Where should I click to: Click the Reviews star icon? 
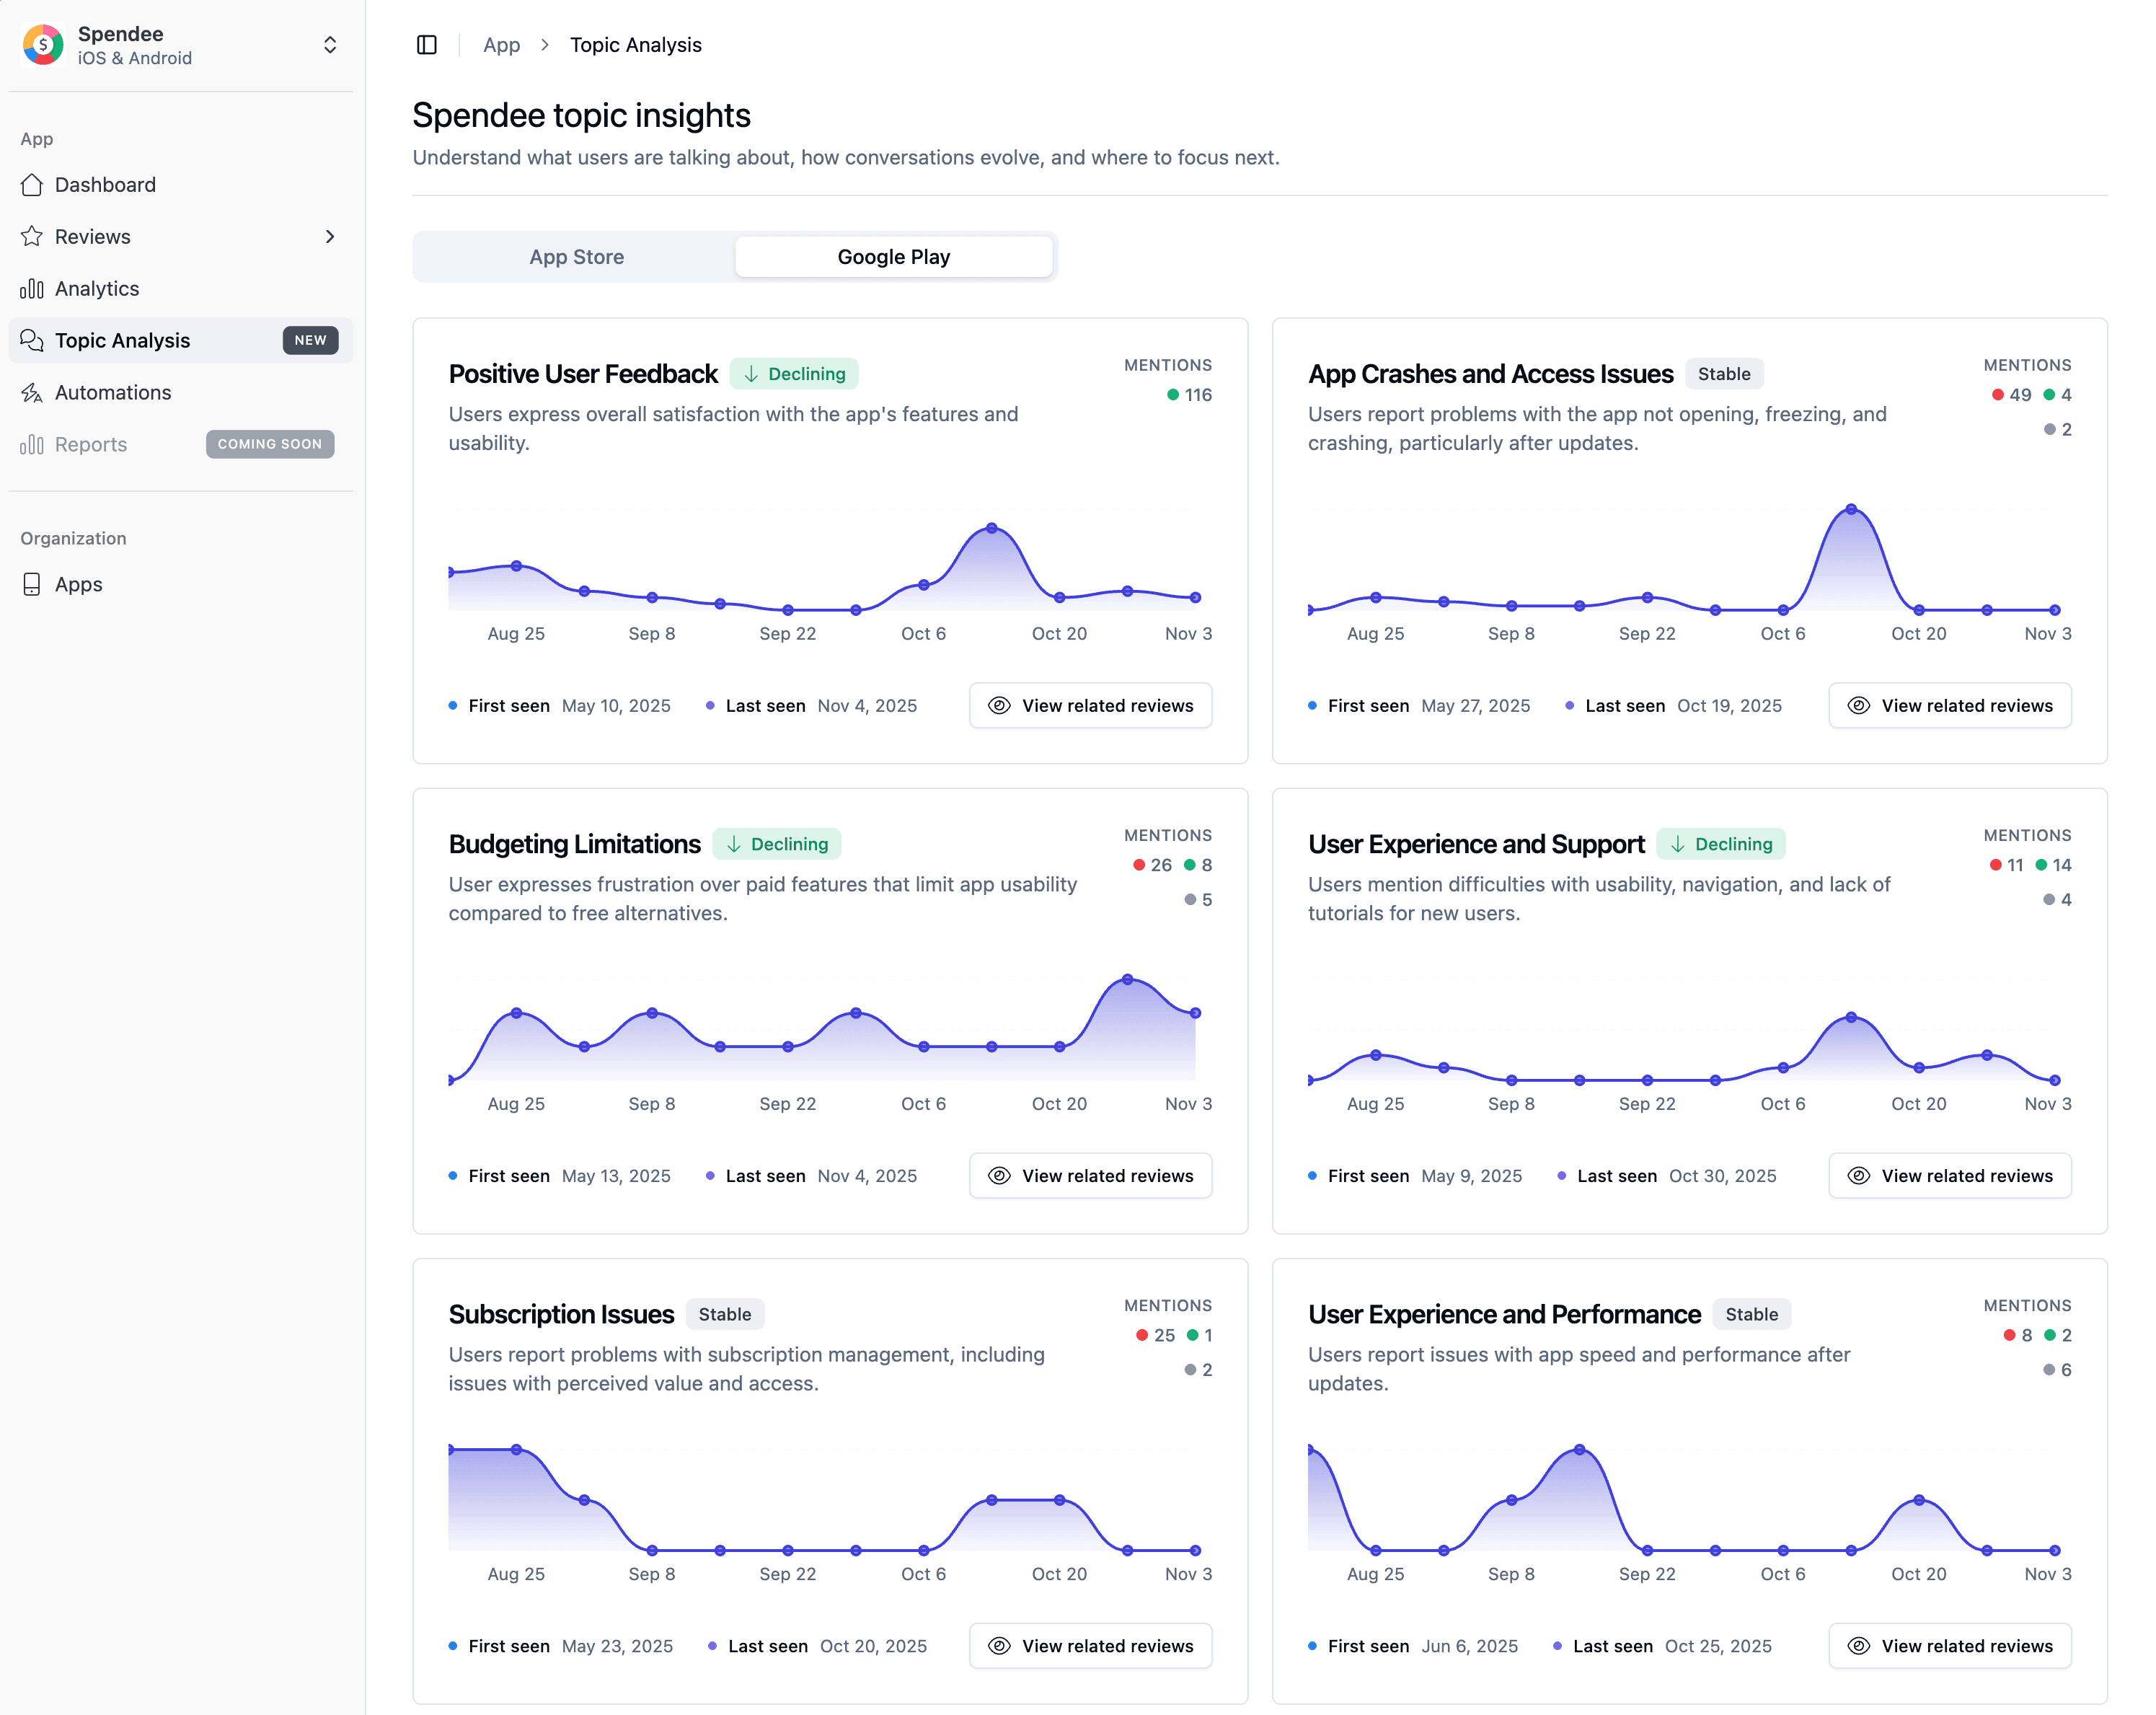[x=32, y=237]
